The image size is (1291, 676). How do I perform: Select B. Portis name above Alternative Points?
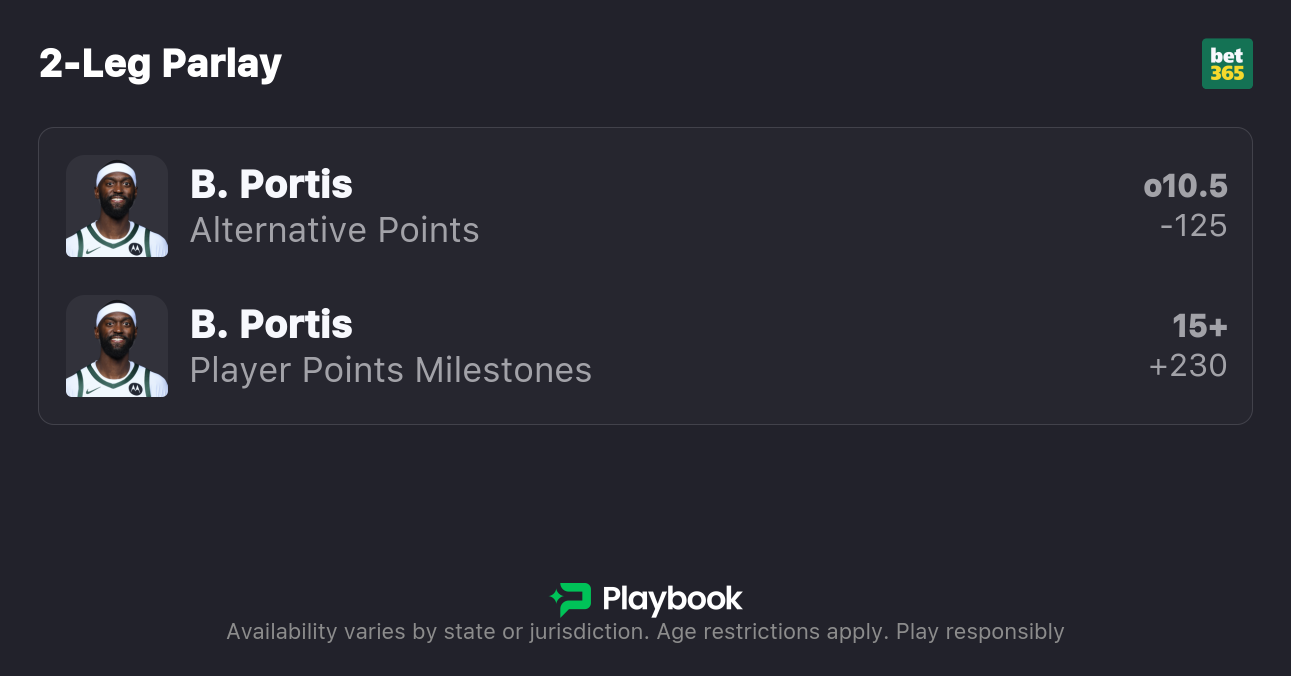click(271, 185)
